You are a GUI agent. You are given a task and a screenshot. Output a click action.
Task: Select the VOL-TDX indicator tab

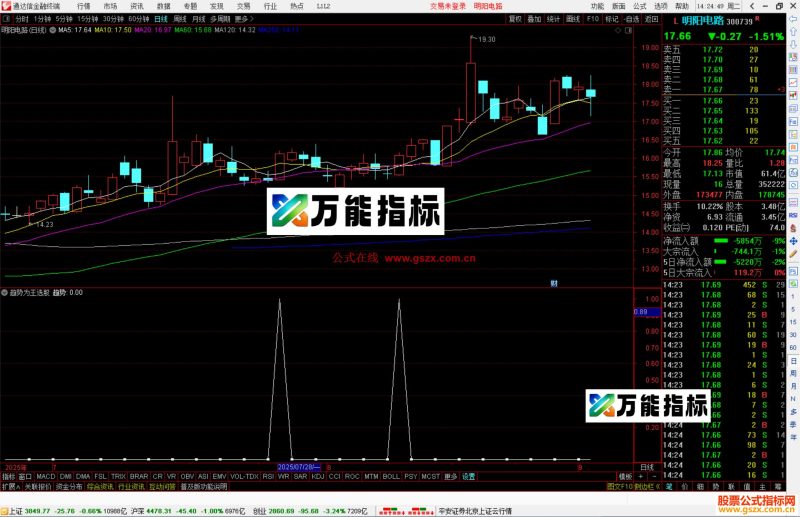point(244,476)
